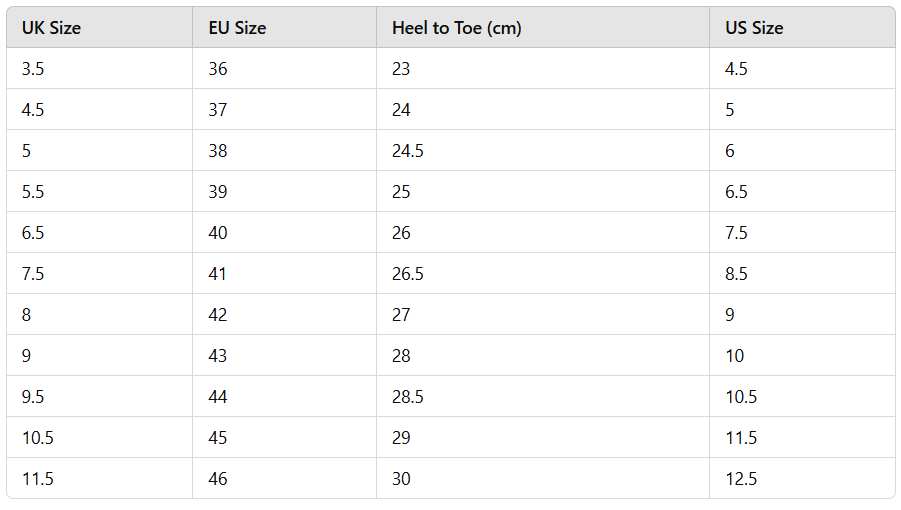Click the US size 6.5 cell
Viewport: 901px width, 510px height.
[736, 192]
